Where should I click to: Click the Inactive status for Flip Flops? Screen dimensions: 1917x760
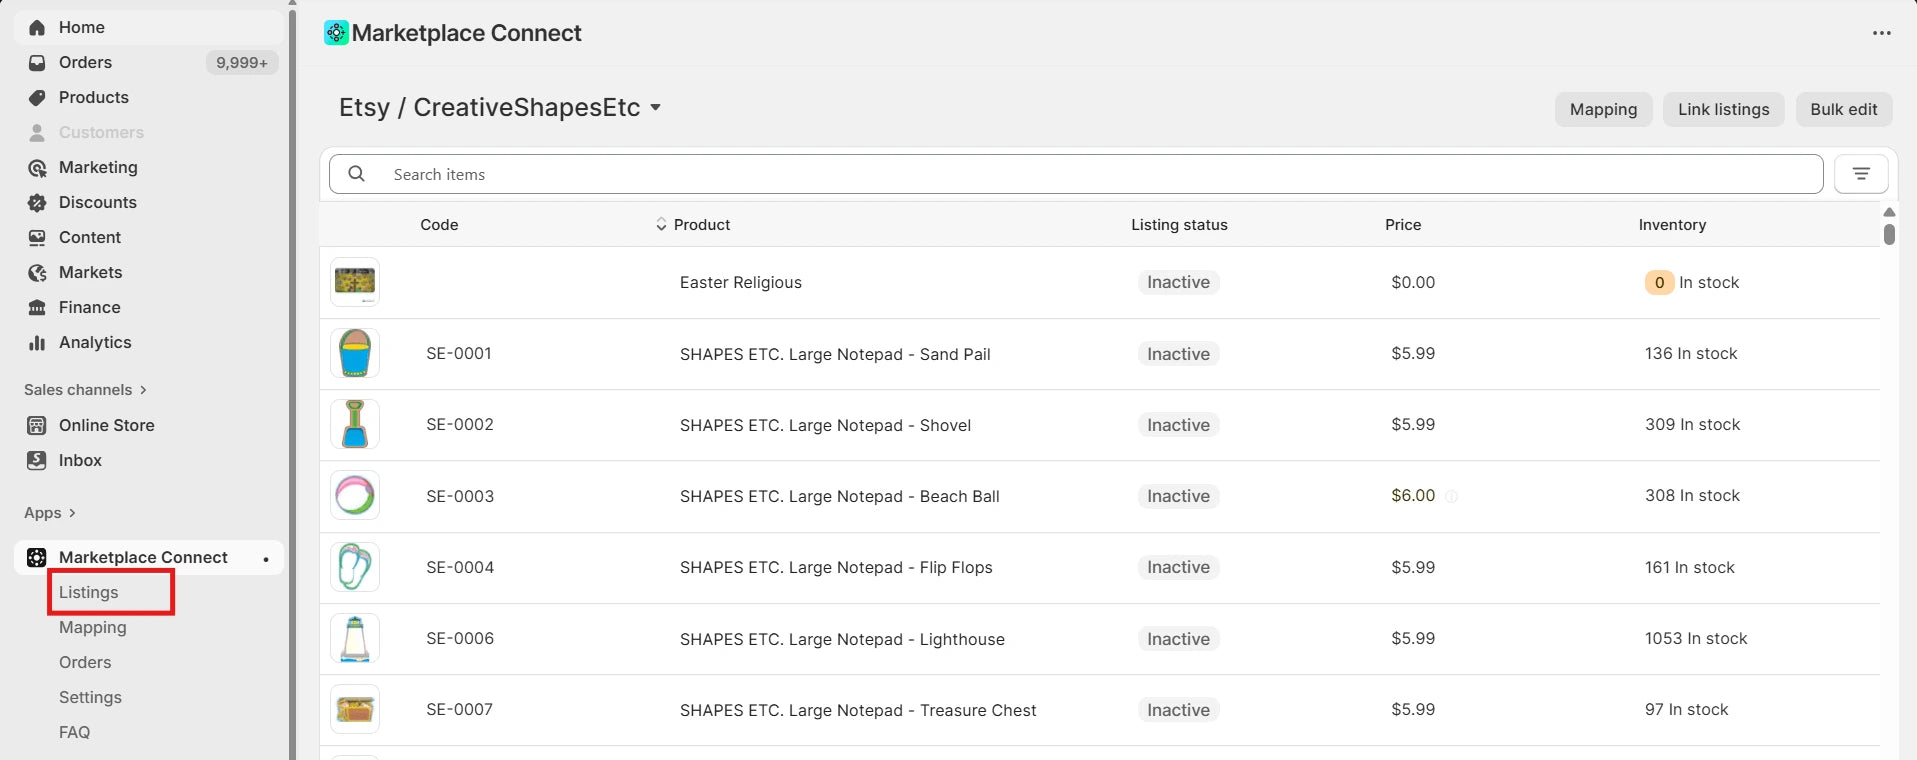[x=1178, y=568]
